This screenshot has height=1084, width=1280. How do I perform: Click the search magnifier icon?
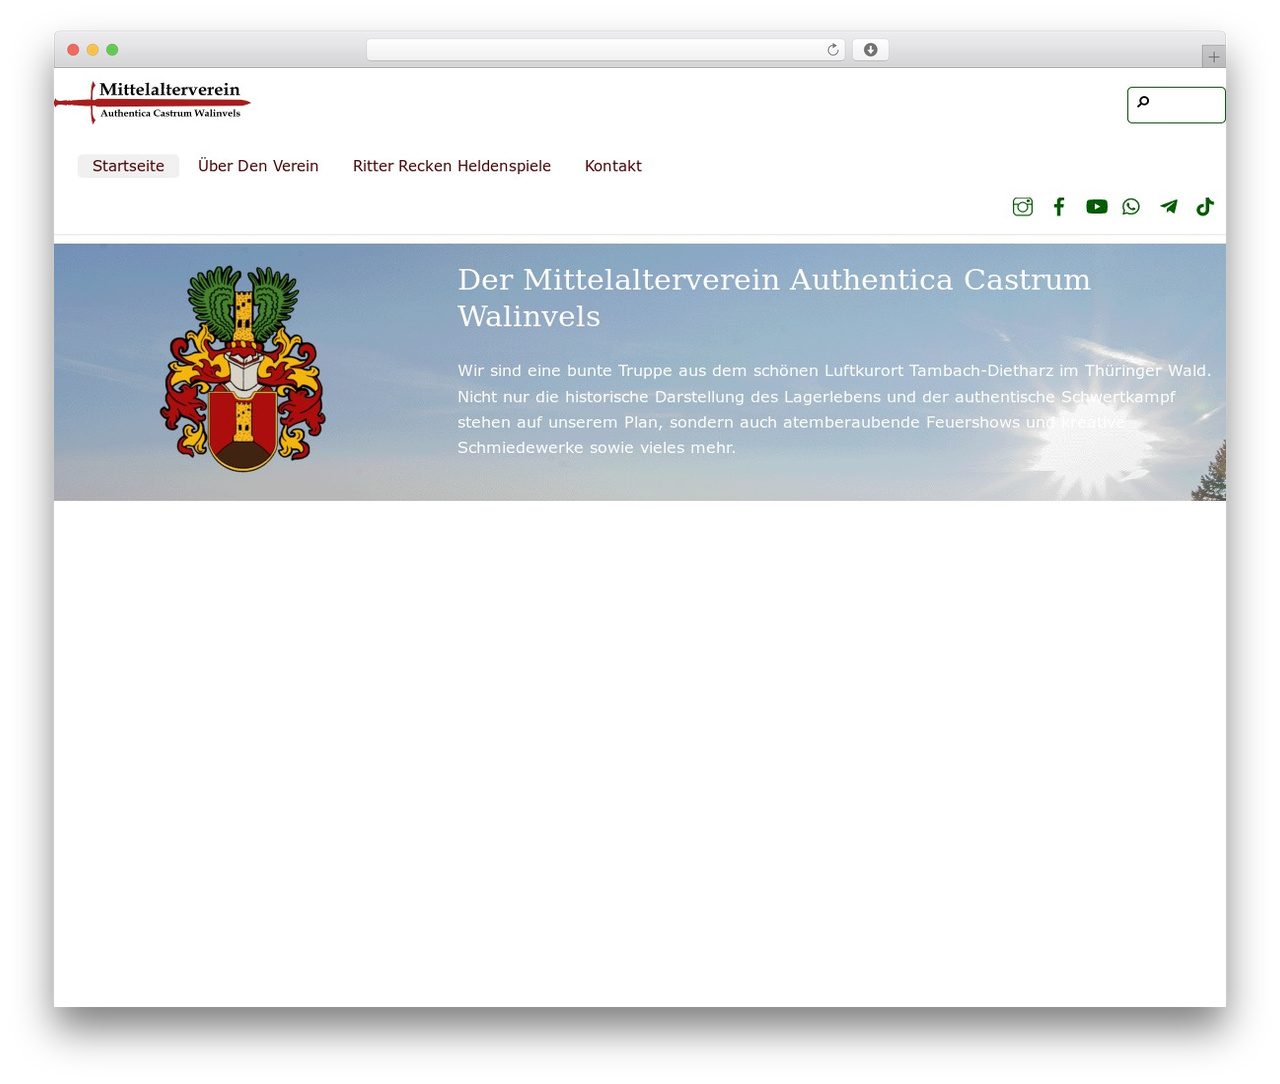click(1143, 102)
